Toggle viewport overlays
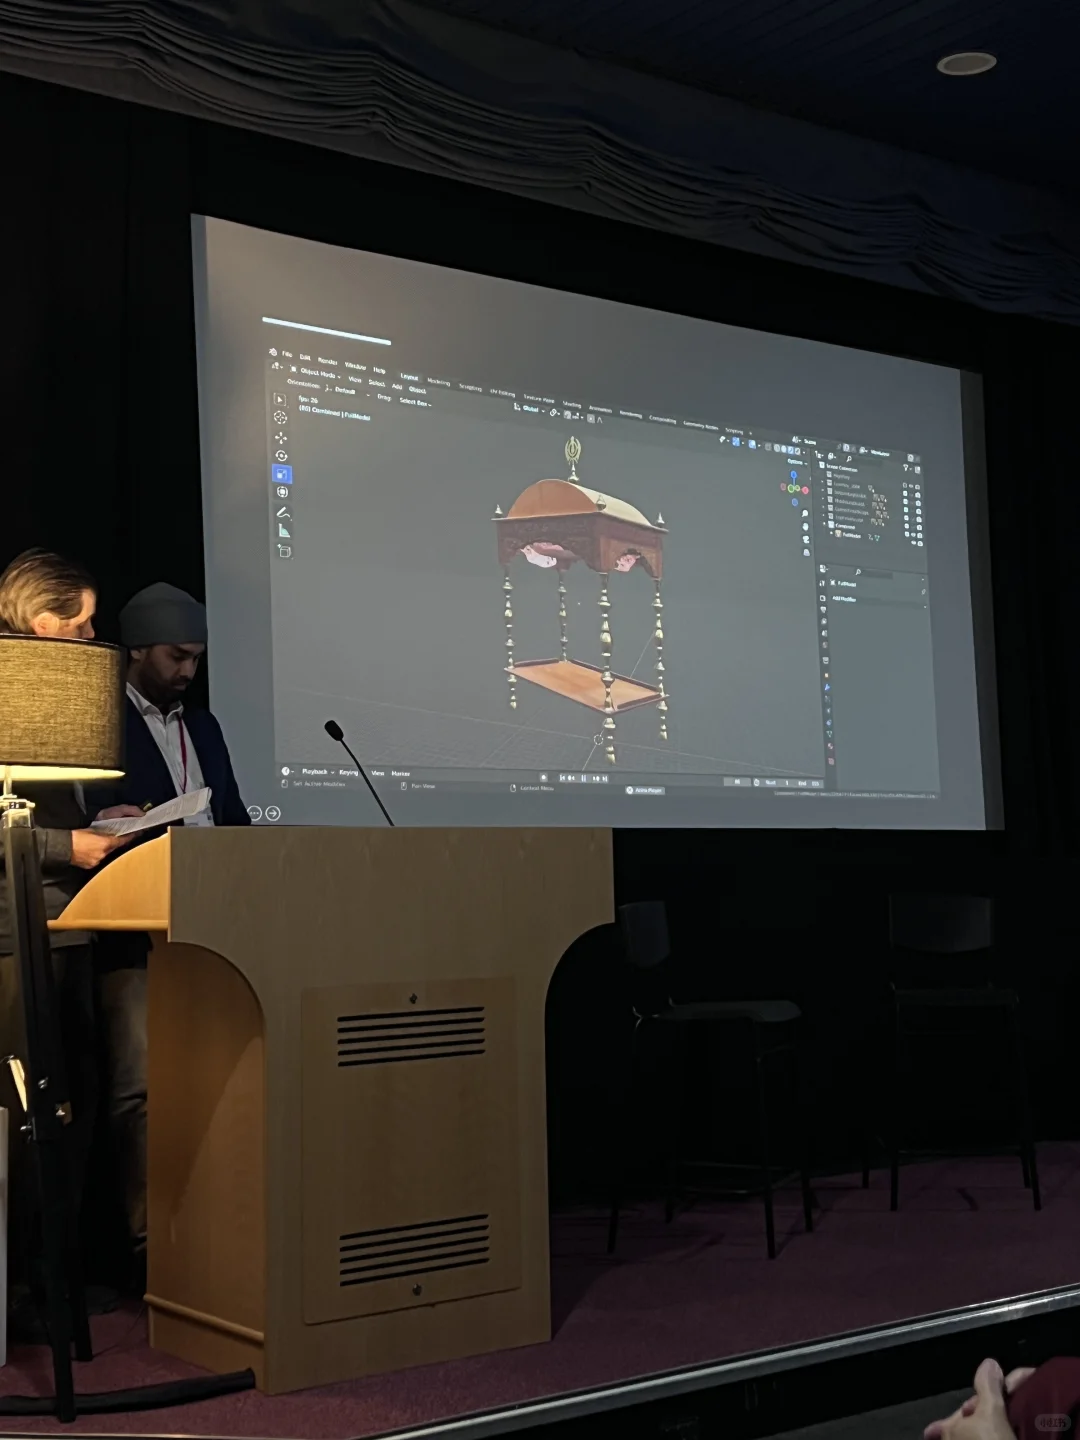This screenshot has height=1440, width=1080. pos(752,444)
